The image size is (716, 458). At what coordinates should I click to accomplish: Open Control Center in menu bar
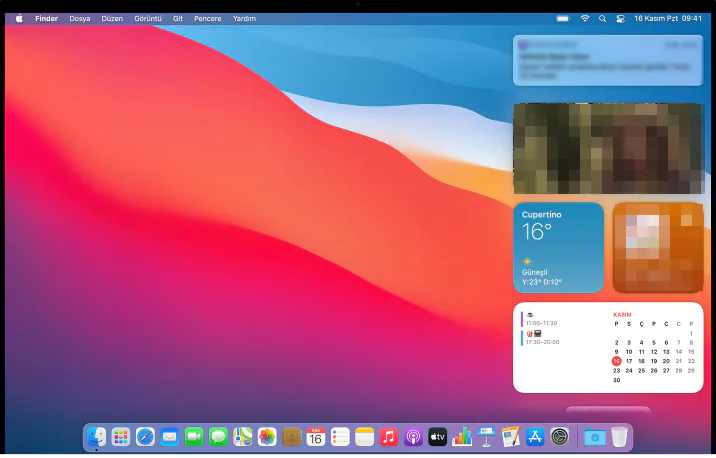(x=620, y=18)
